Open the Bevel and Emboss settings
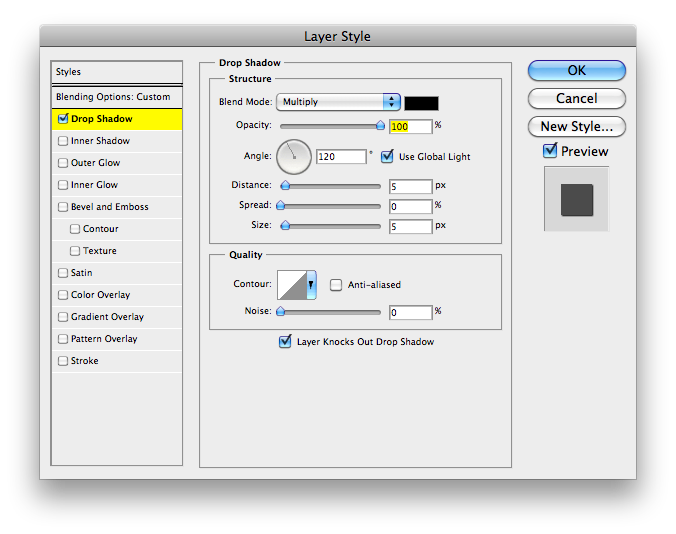 [x=109, y=207]
